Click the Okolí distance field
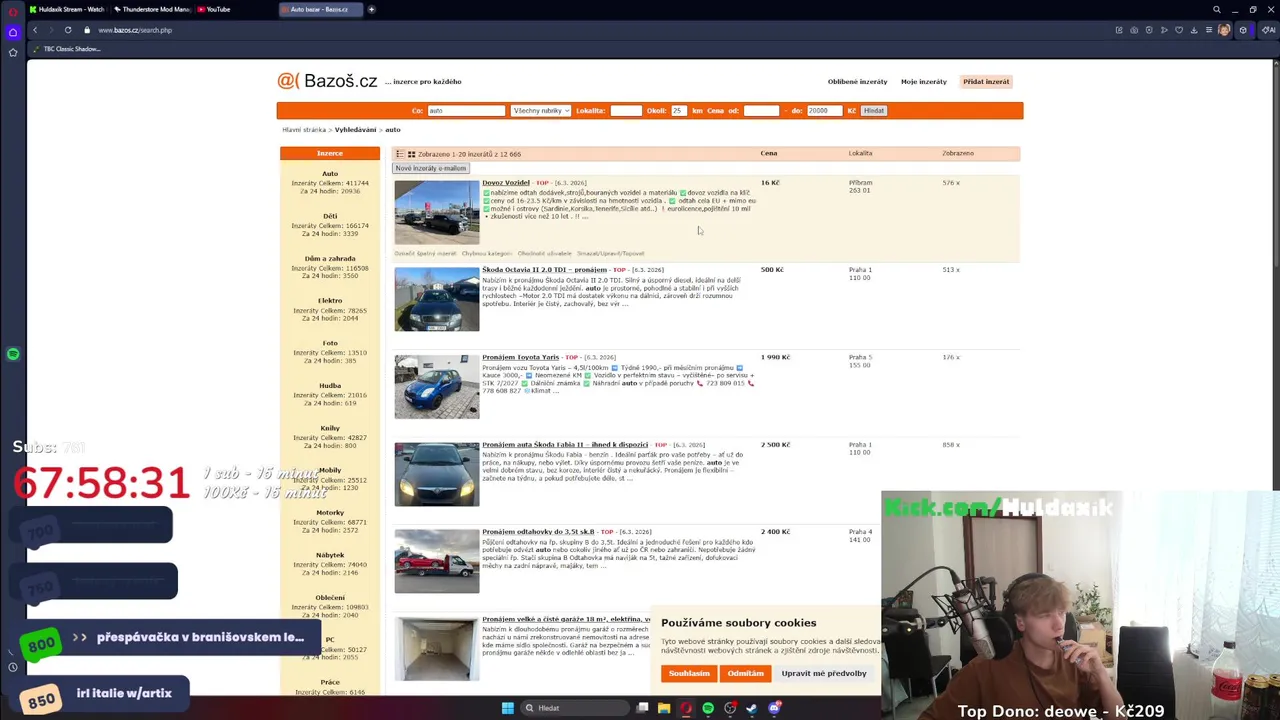 [678, 111]
